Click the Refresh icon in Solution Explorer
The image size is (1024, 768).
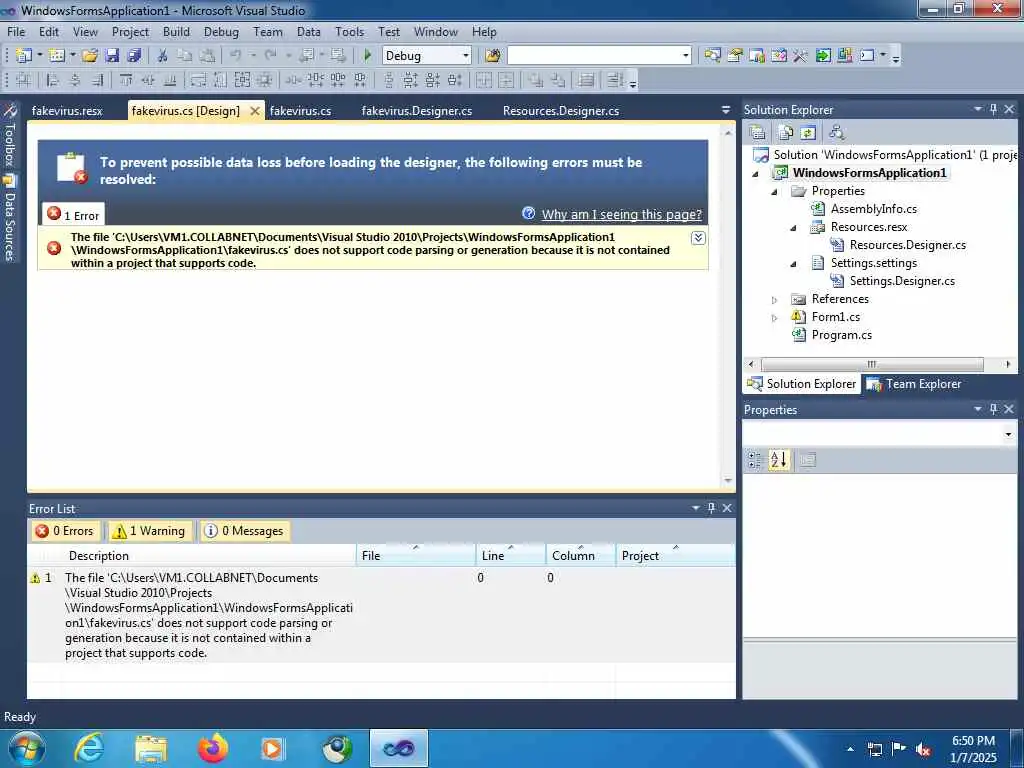(808, 133)
